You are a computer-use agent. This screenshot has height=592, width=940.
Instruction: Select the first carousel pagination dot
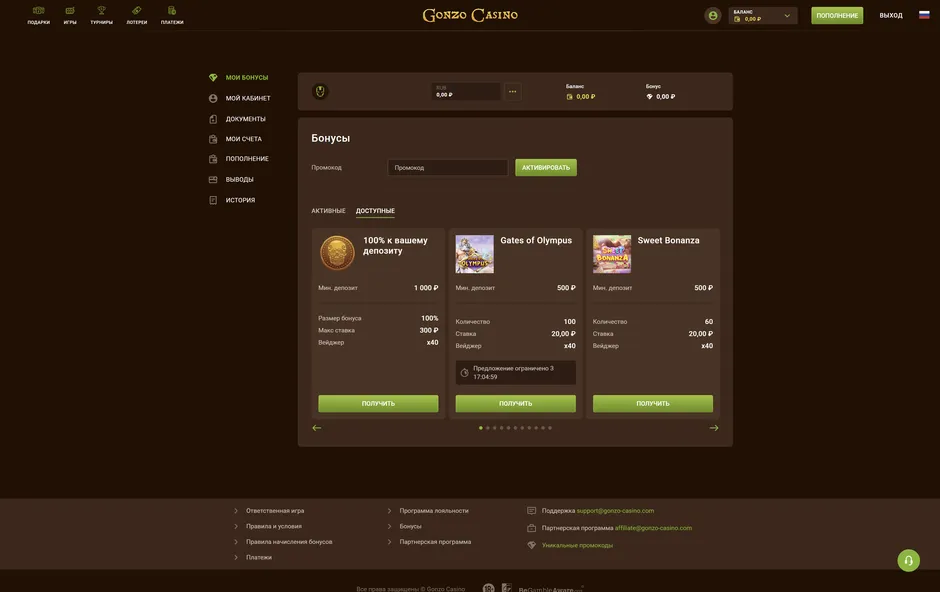pos(481,428)
